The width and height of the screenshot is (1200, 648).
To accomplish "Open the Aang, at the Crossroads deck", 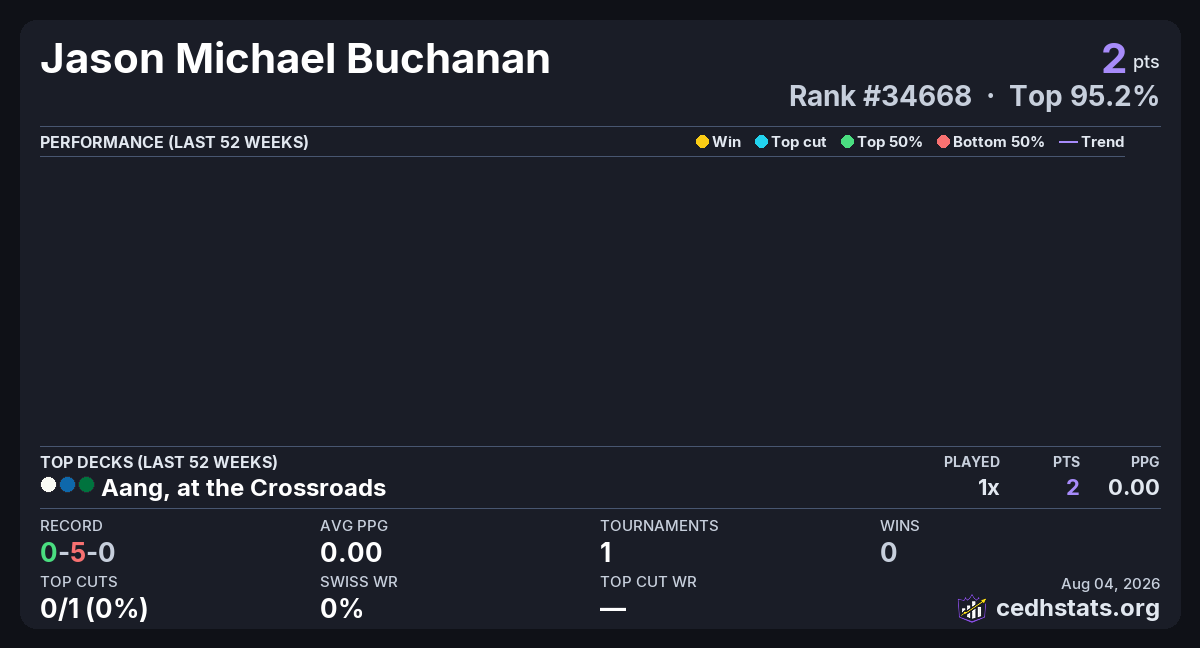I will [x=244, y=488].
